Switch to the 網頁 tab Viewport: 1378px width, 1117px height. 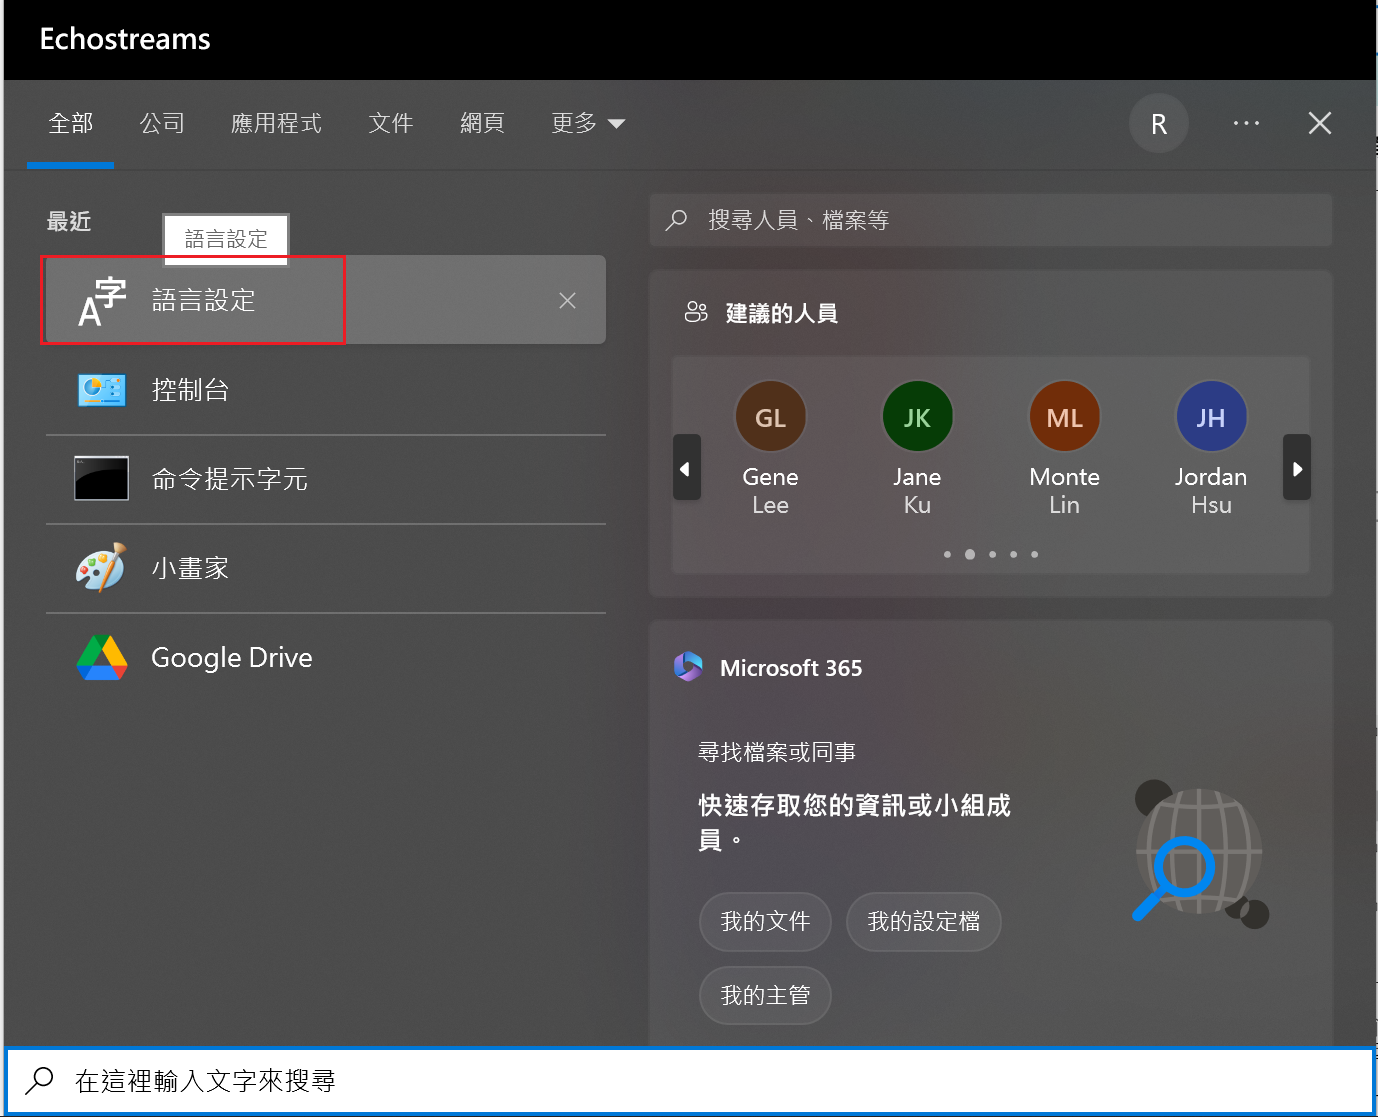482,124
